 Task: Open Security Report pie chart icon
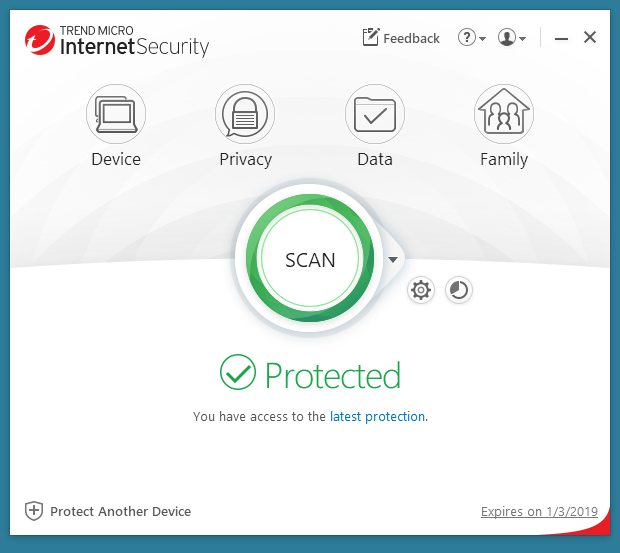pos(459,291)
